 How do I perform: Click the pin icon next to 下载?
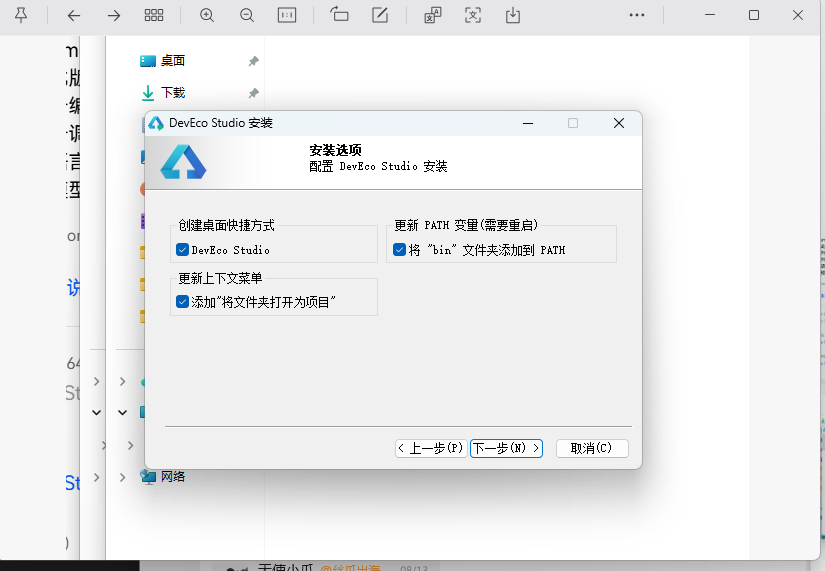click(254, 93)
